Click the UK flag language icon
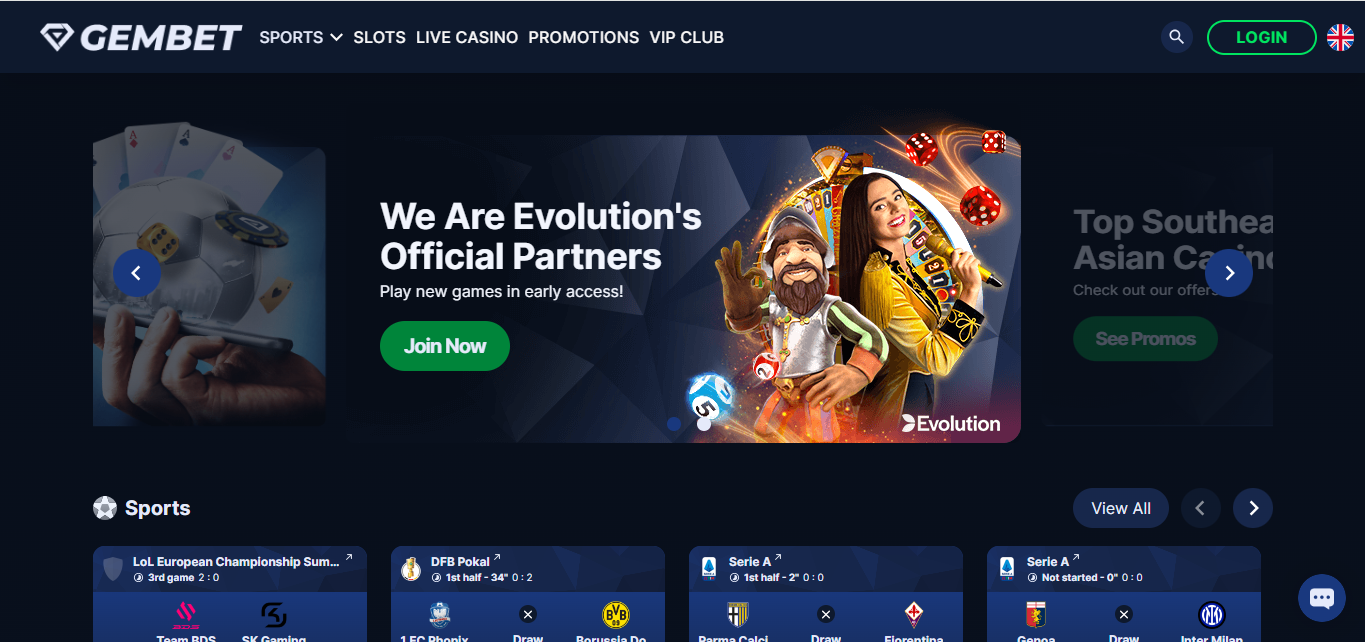The width and height of the screenshot is (1365, 642). click(x=1340, y=37)
